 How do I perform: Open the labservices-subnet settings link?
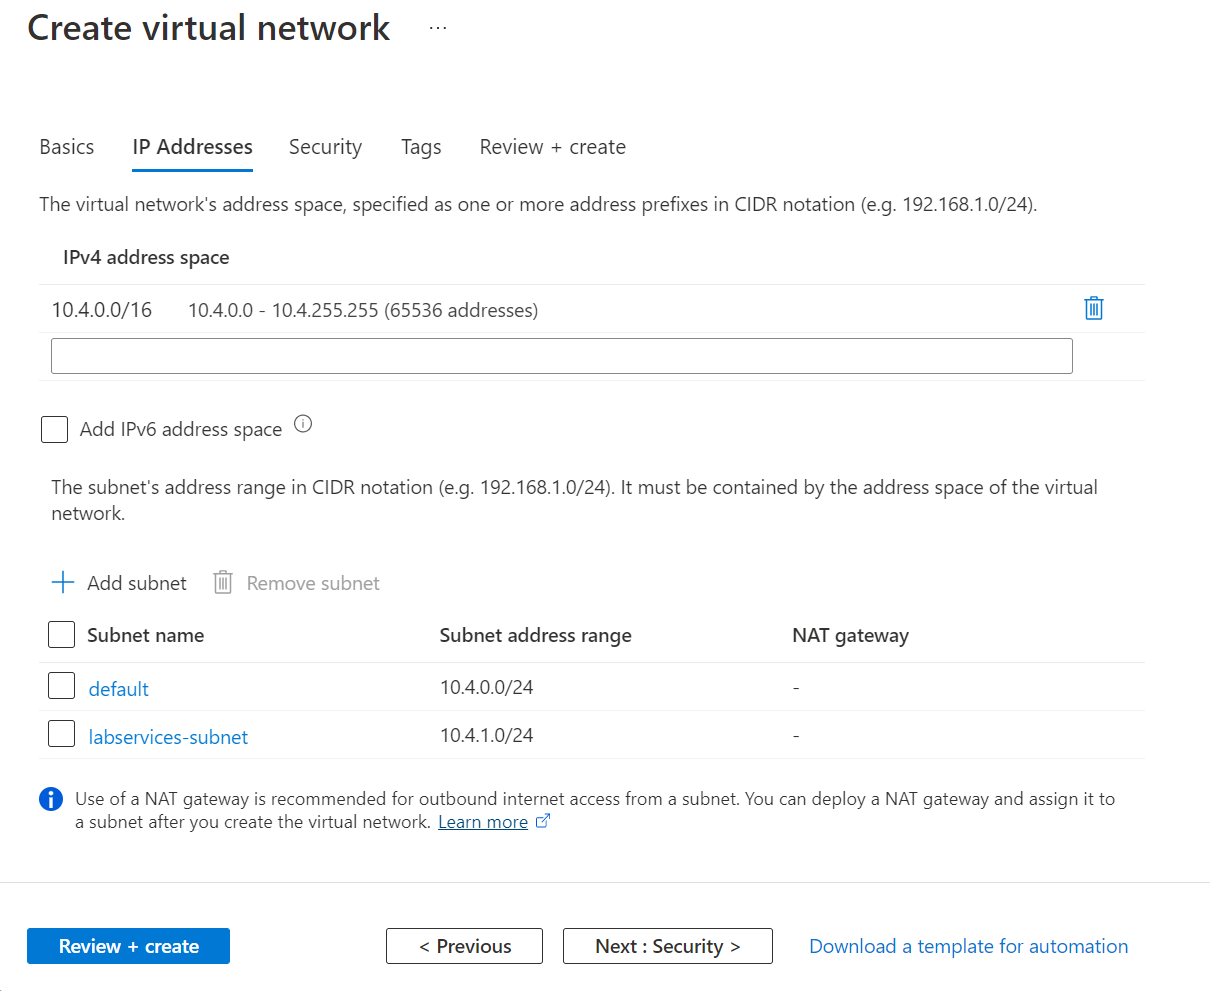(168, 736)
